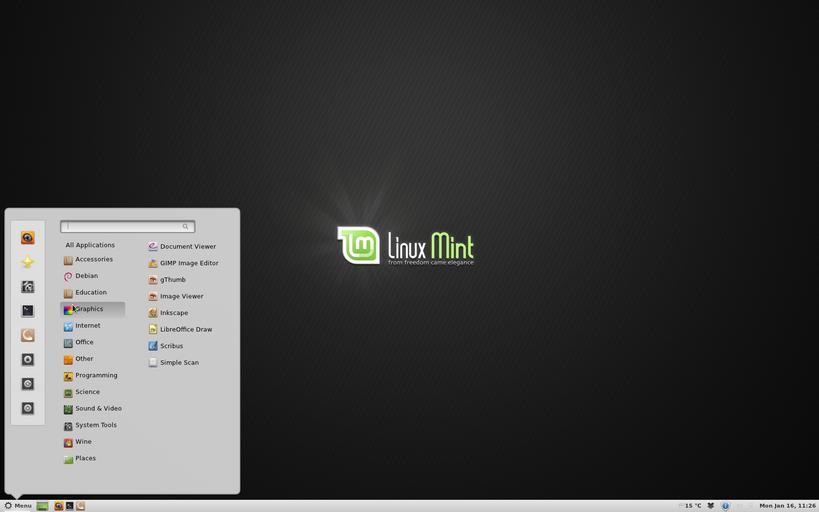Open Document Viewer in the applications list
Image resolution: width=819 pixels, height=512 pixels.
(x=187, y=246)
